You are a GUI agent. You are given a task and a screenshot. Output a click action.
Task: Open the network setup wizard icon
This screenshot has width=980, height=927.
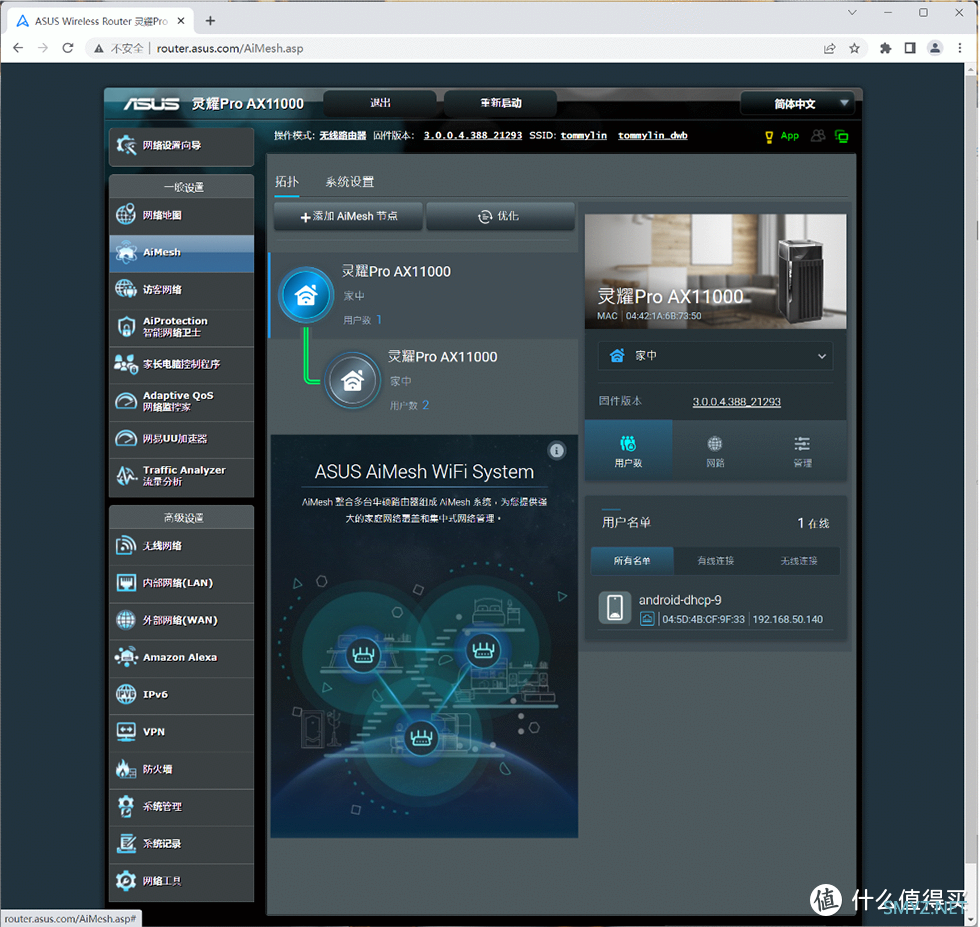pyautogui.click(x=126, y=146)
